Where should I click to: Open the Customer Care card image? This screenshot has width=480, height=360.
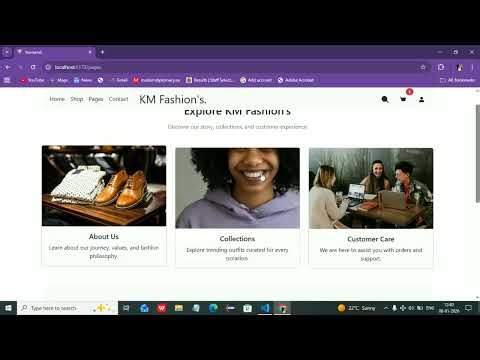click(x=371, y=188)
